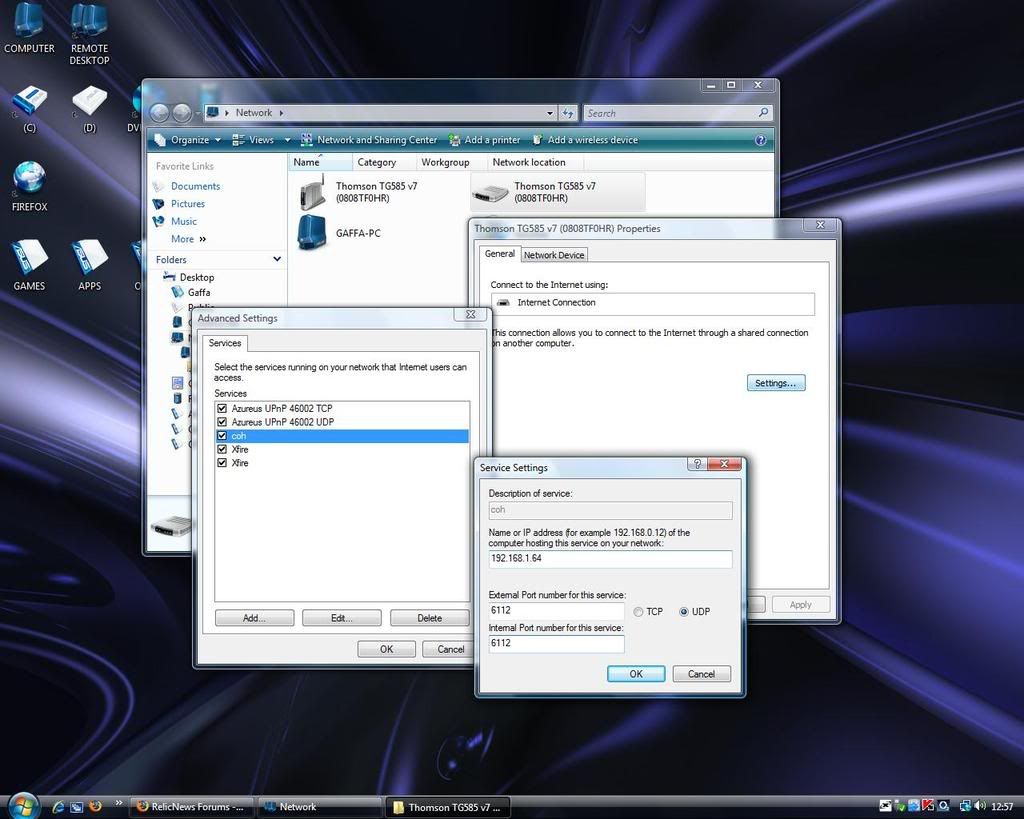Viewport: 1024px width, 819px height.
Task: Go forward in the Network explorer window
Action: click(182, 113)
